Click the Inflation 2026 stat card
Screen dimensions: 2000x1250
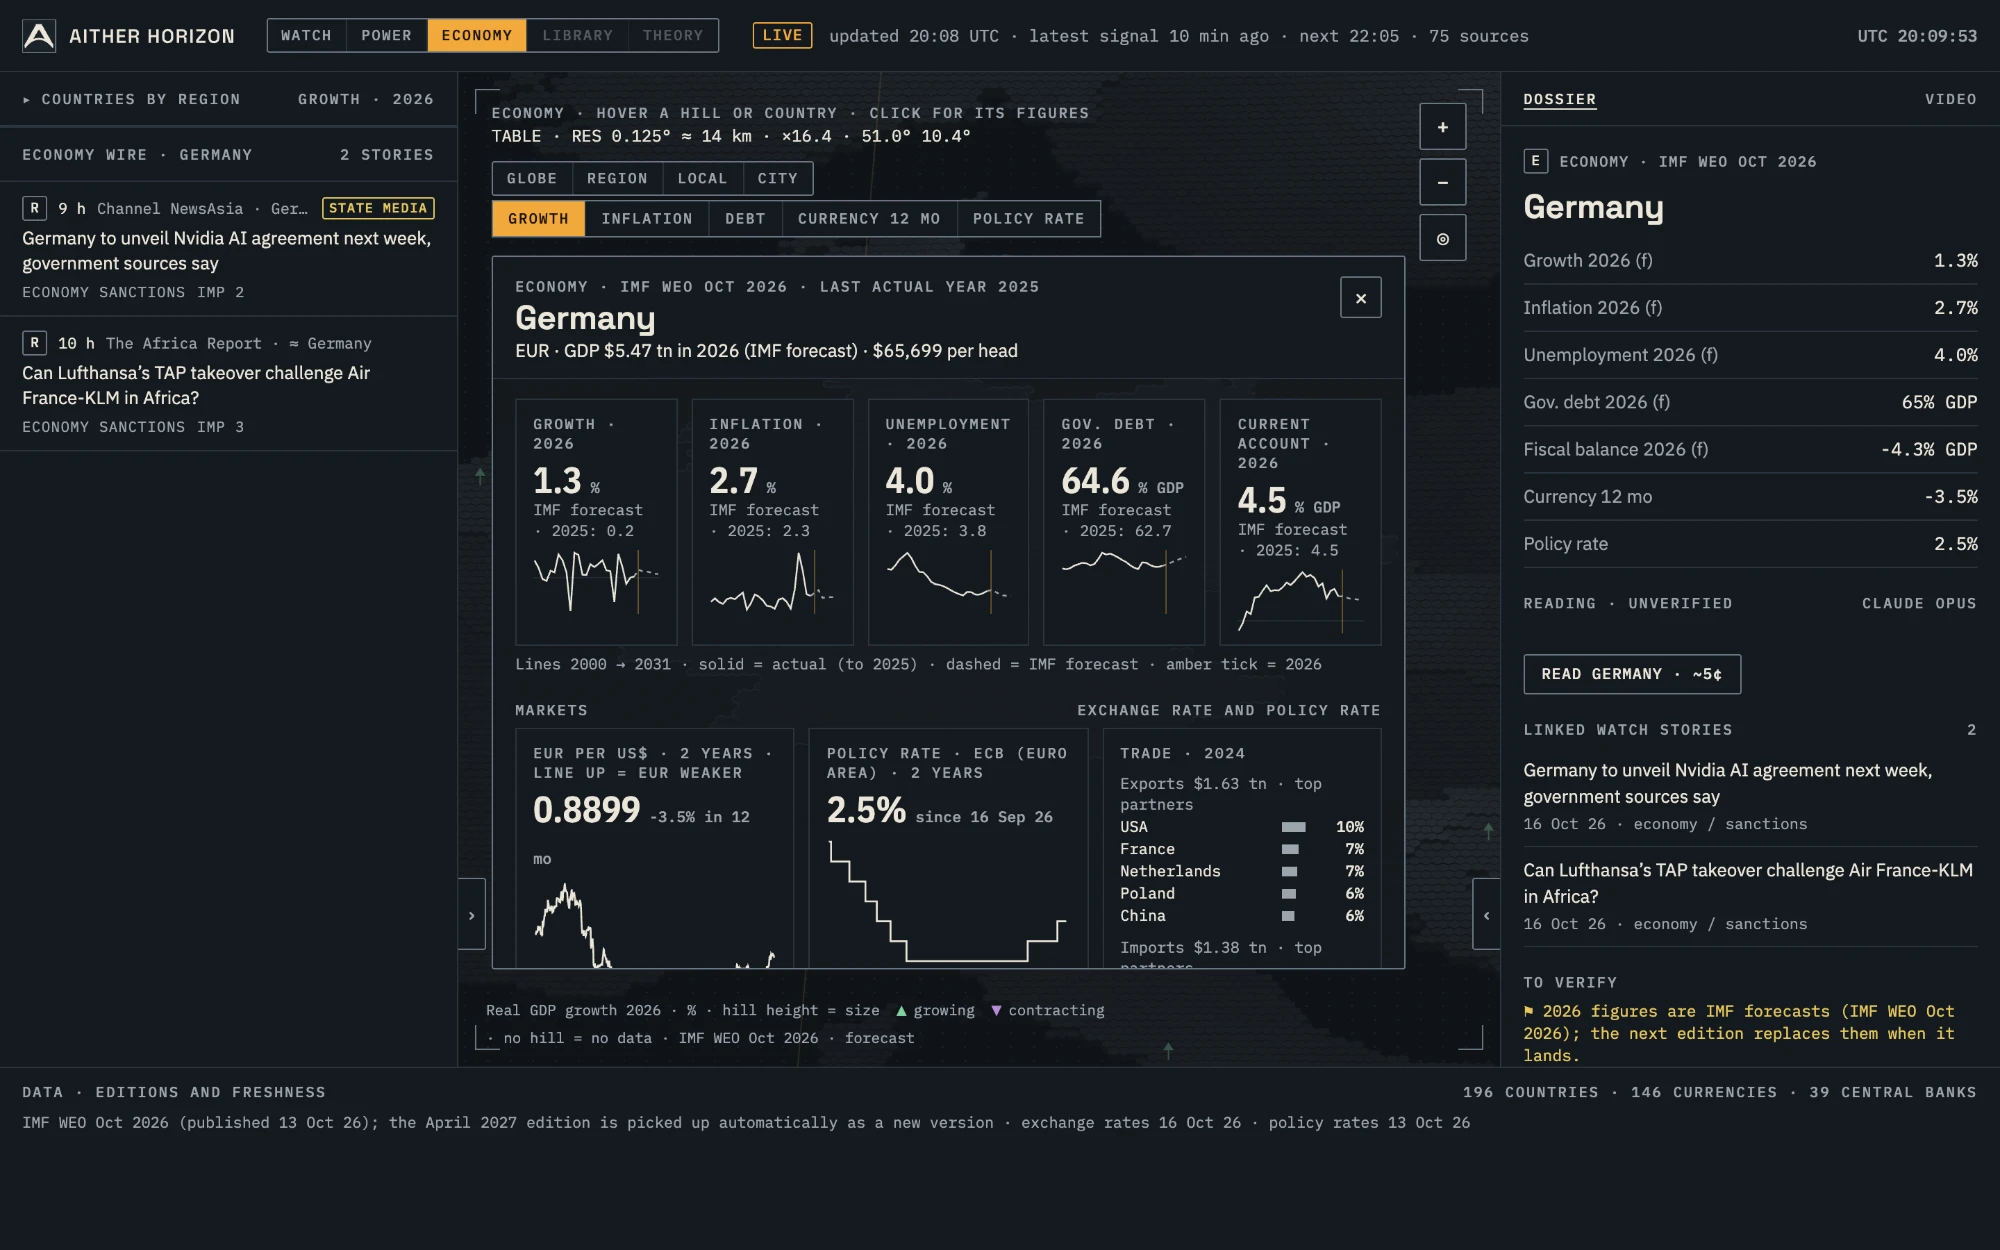pyautogui.click(x=772, y=522)
